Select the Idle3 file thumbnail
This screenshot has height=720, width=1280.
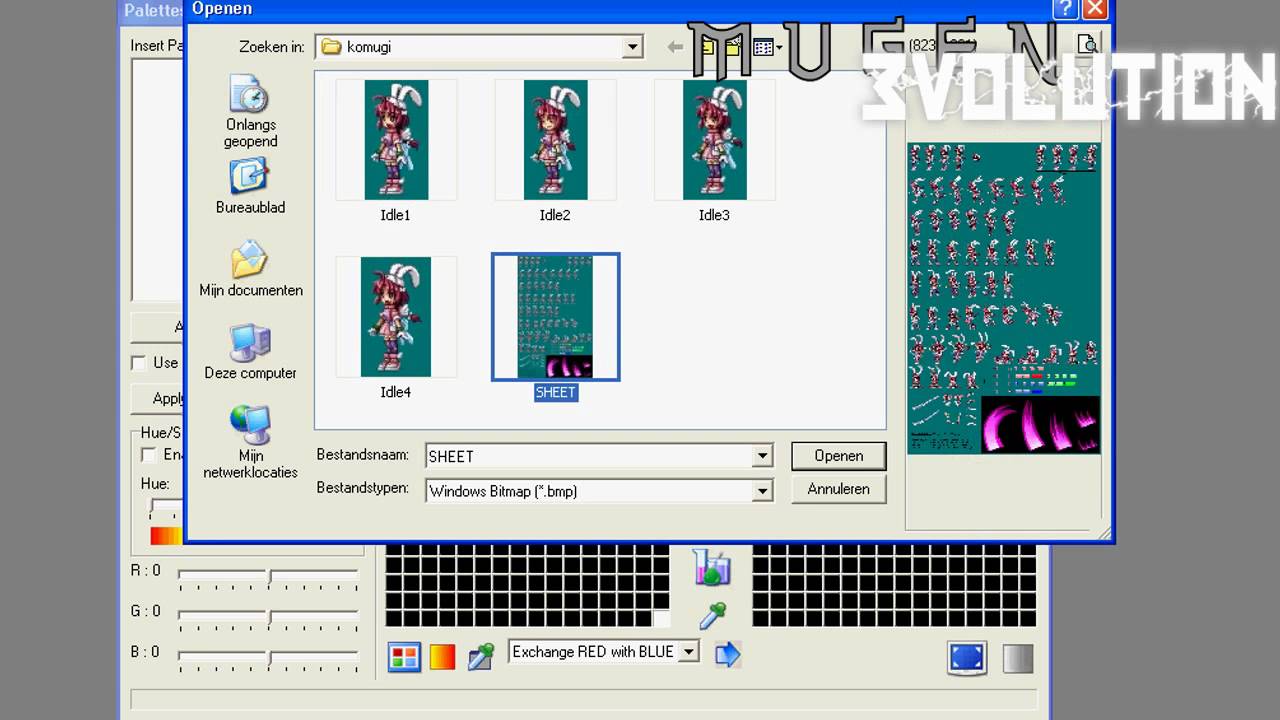(714, 140)
